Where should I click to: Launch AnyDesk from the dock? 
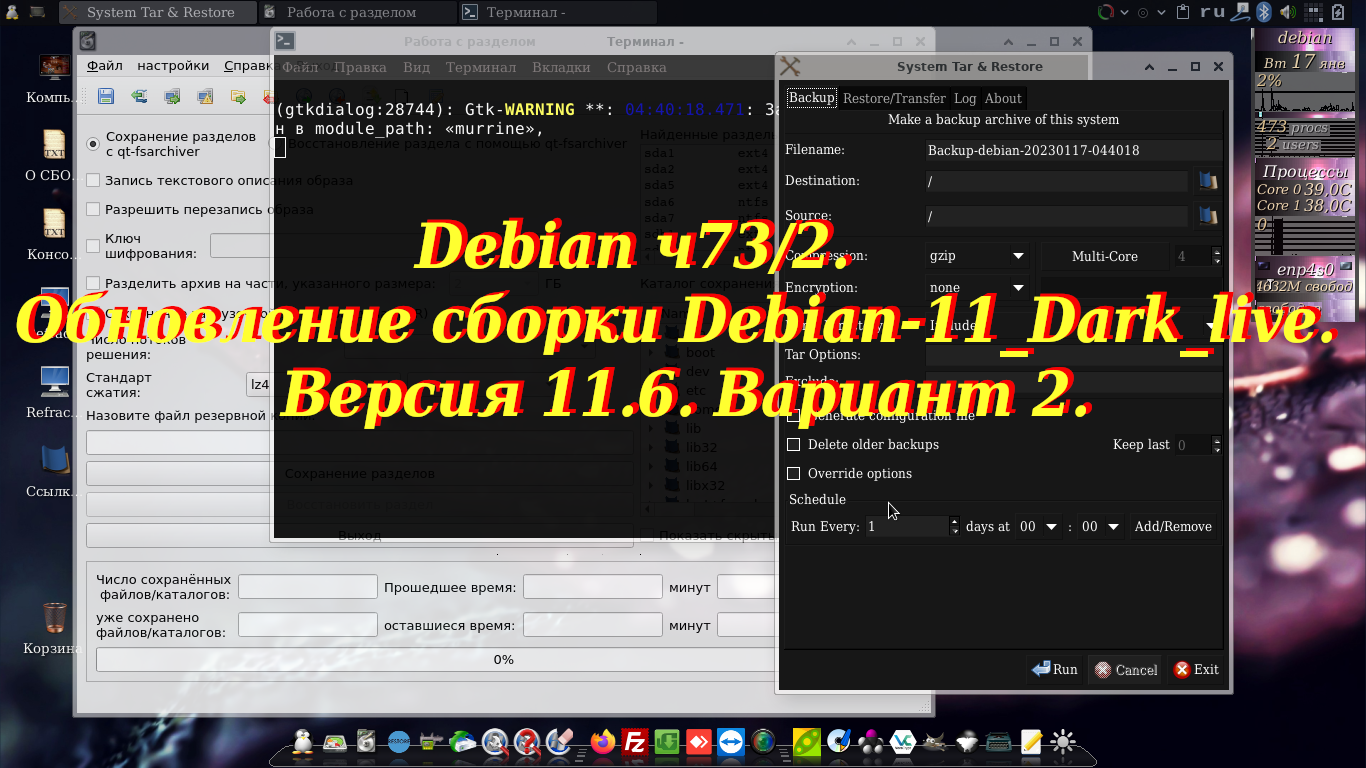[x=698, y=741]
